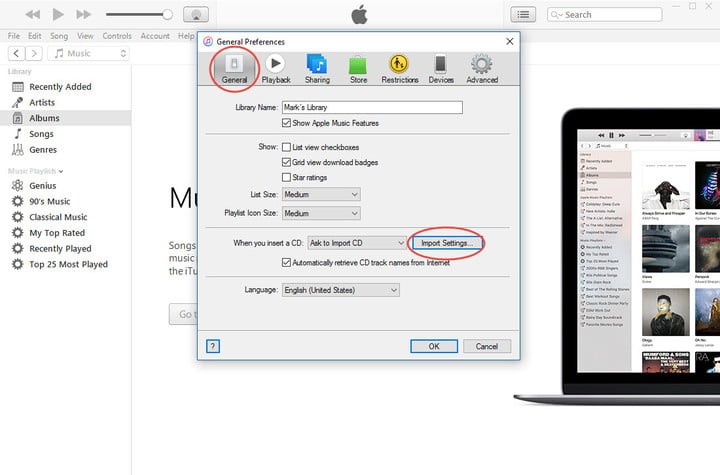Image resolution: width=720 pixels, height=475 pixels.
Task: Click Cancel in General Preferences
Action: click(487, 346)
